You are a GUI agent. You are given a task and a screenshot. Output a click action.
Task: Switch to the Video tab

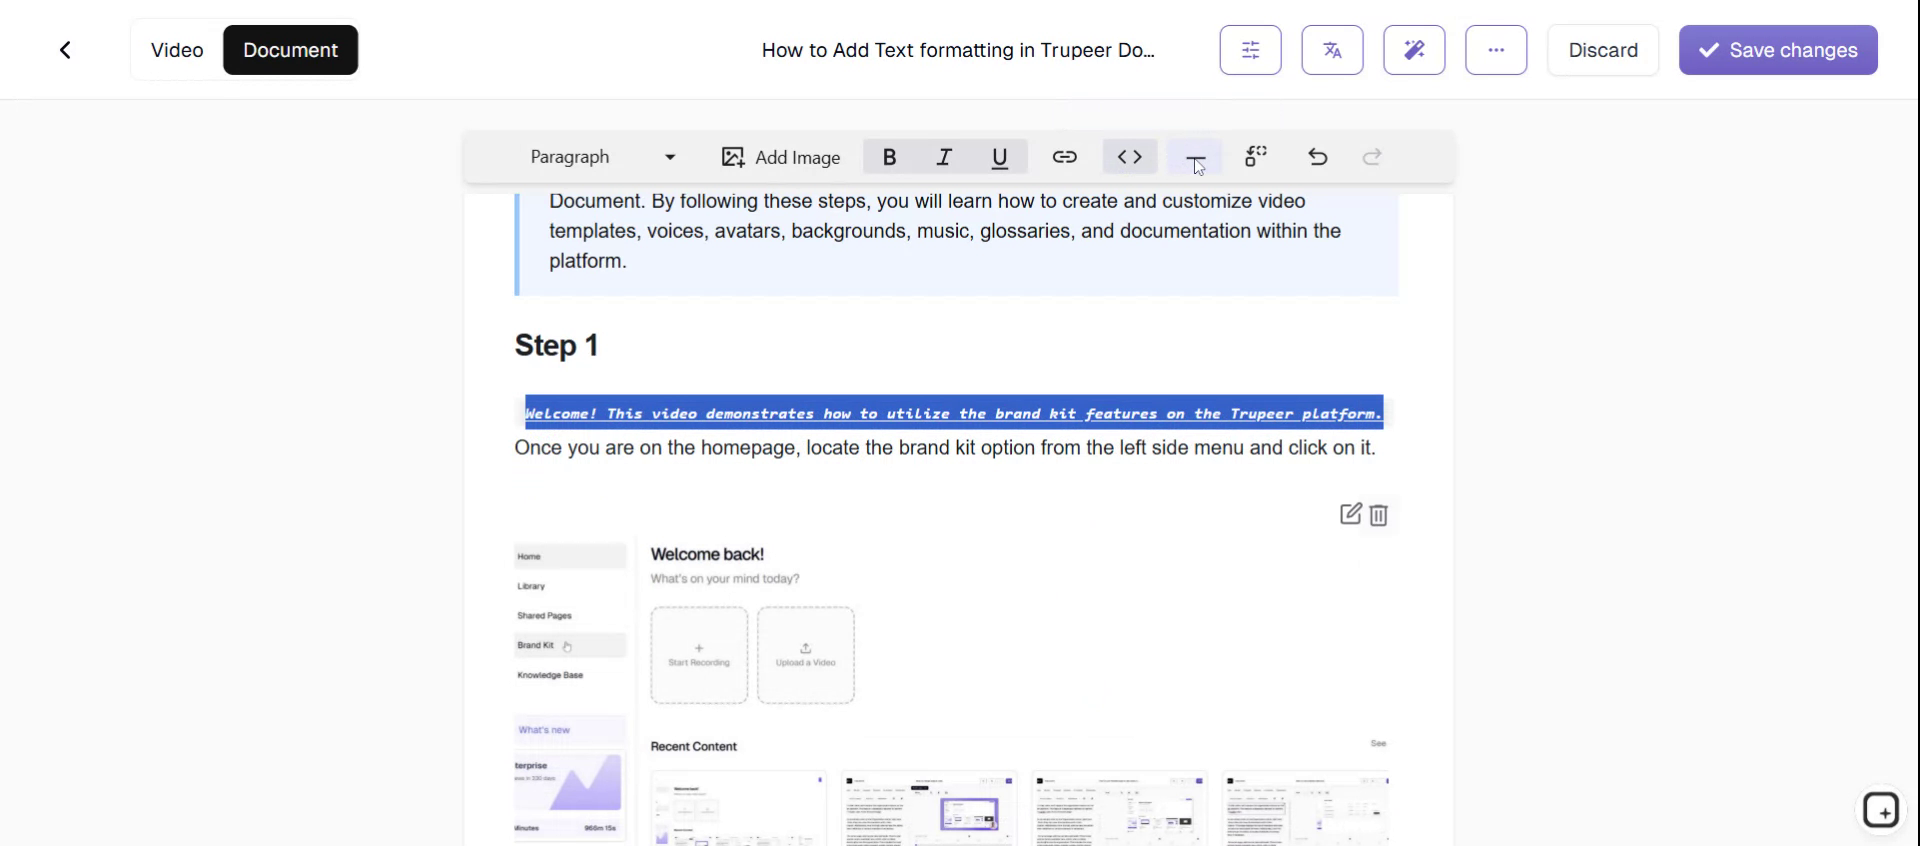point(177,50)
